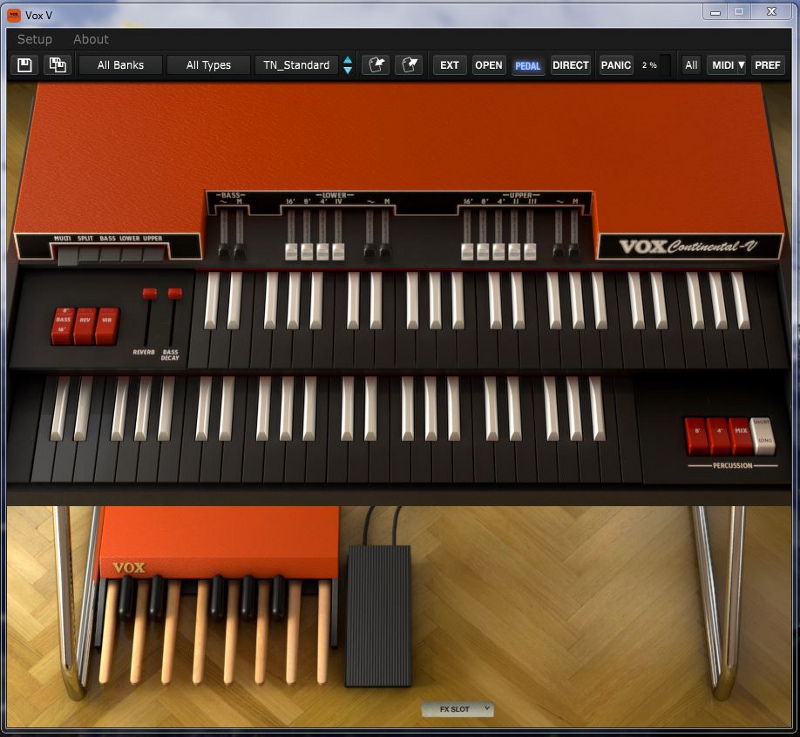Click the Save preset as icon
The image size is (800, 737).
pos(57,65)
